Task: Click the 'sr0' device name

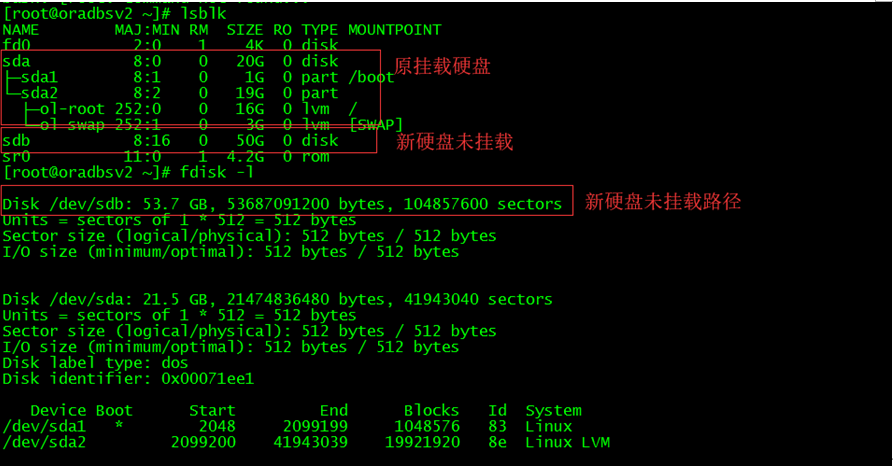Action: pyautogui.click(x=16, y=157)
